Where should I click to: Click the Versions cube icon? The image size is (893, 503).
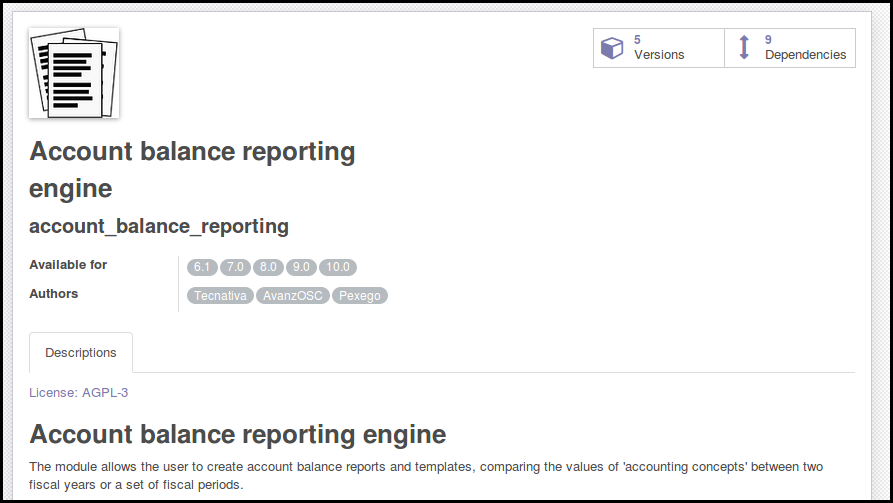point(612,48)
